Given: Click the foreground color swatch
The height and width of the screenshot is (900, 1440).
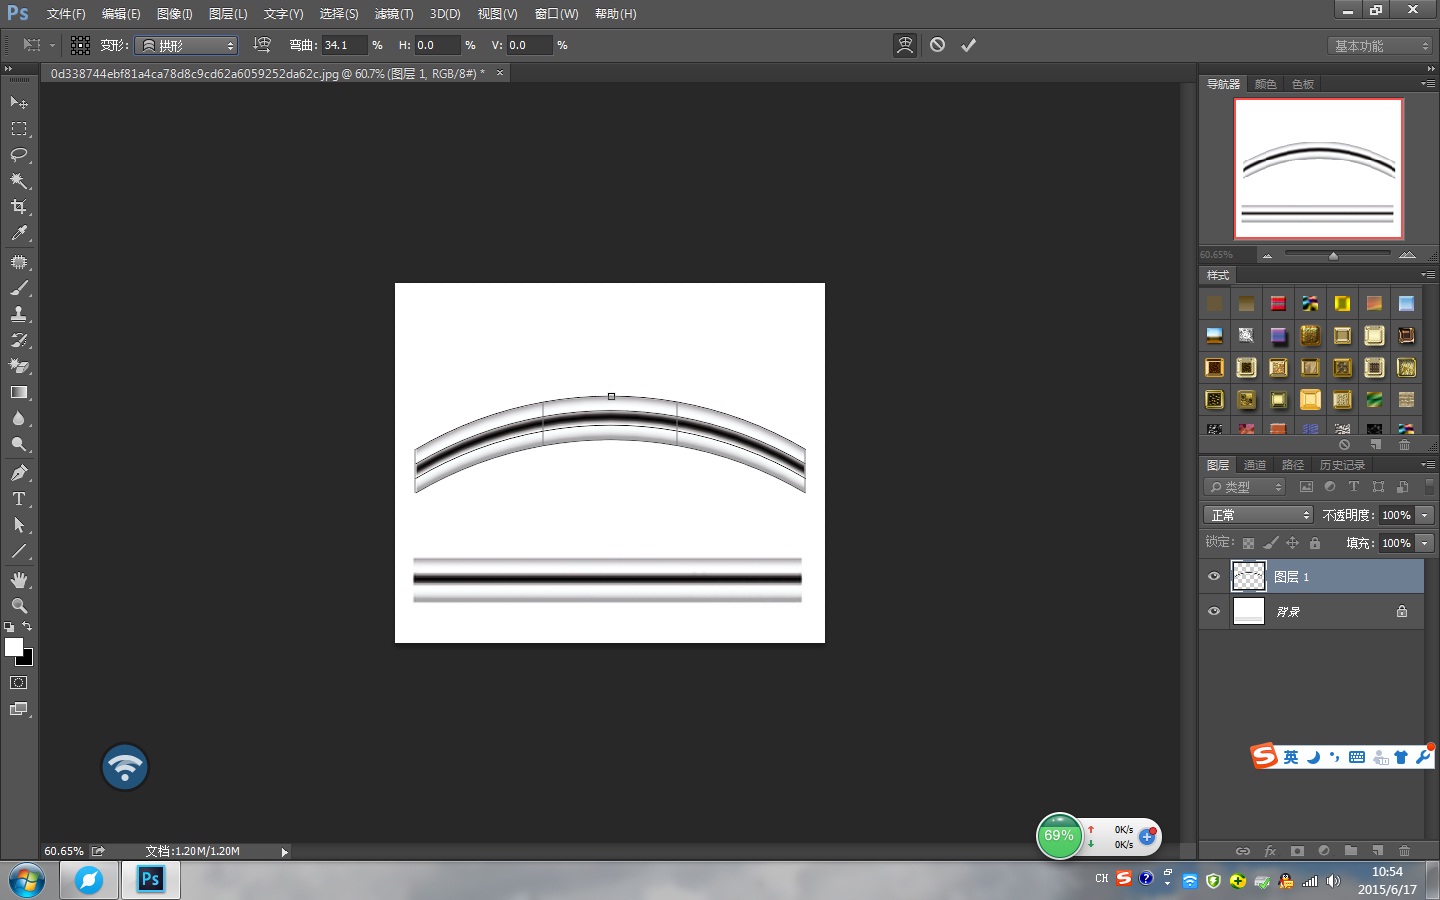Looking at the screenshot, I should pyautogui.click(x=14, y=647).
